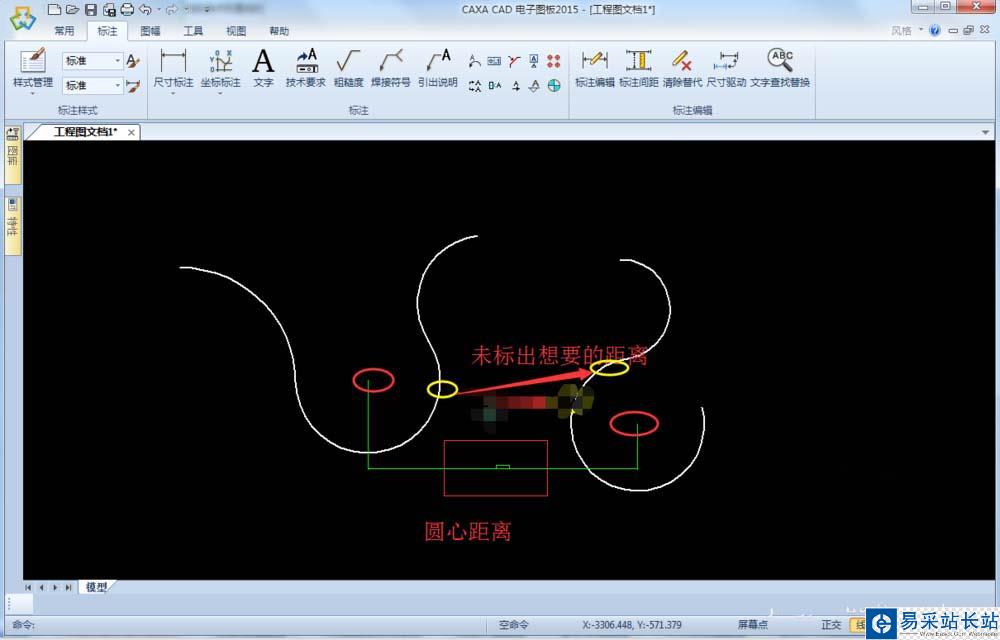The image size is (1000, 640).
Task: Select the 粗糙度 roughness symbol tool
Action: 348,68
